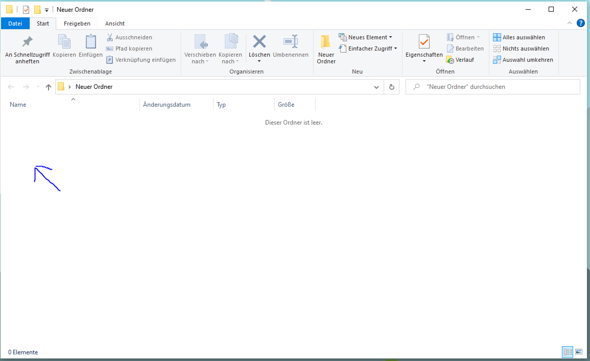Switch to large icons view in status bar
Image resolution: width=590 pixels, height=361 pixels.
[x=579, y=352]
